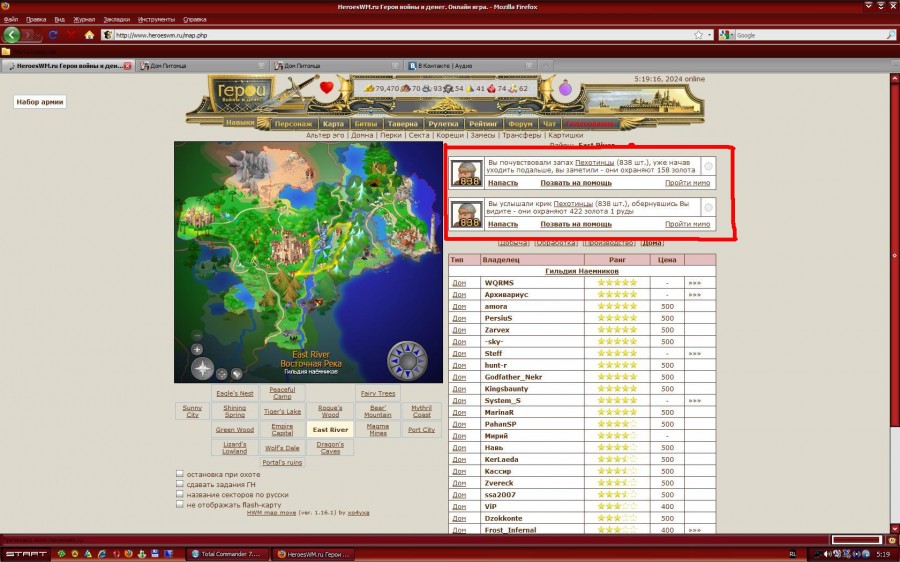900x562 pixels.
Task: Select radio for the 422 золота hunt
Action: pos(708,207)
